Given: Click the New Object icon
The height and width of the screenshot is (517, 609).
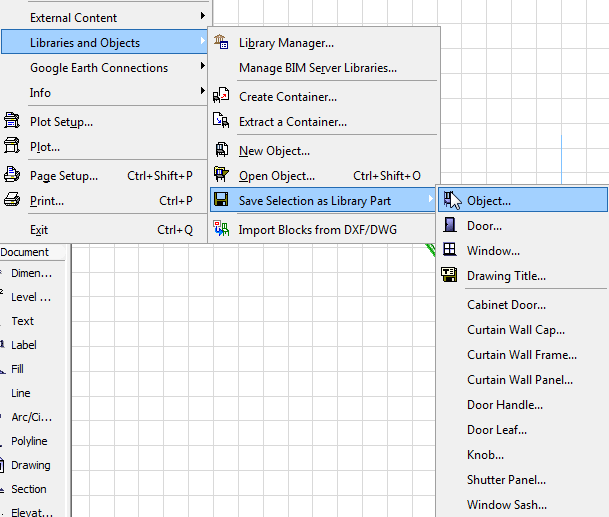Looking at the screenshot, I should [221, 151].
